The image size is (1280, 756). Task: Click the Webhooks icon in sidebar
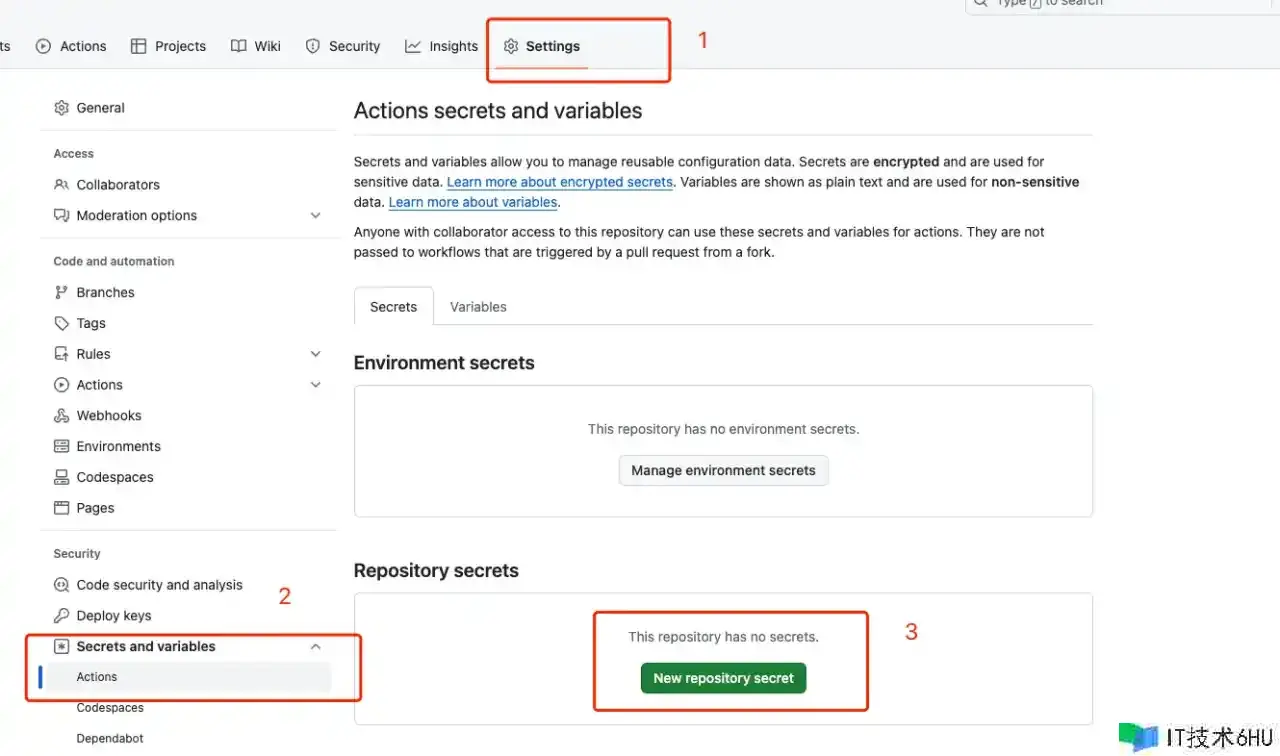pos(61,416)
